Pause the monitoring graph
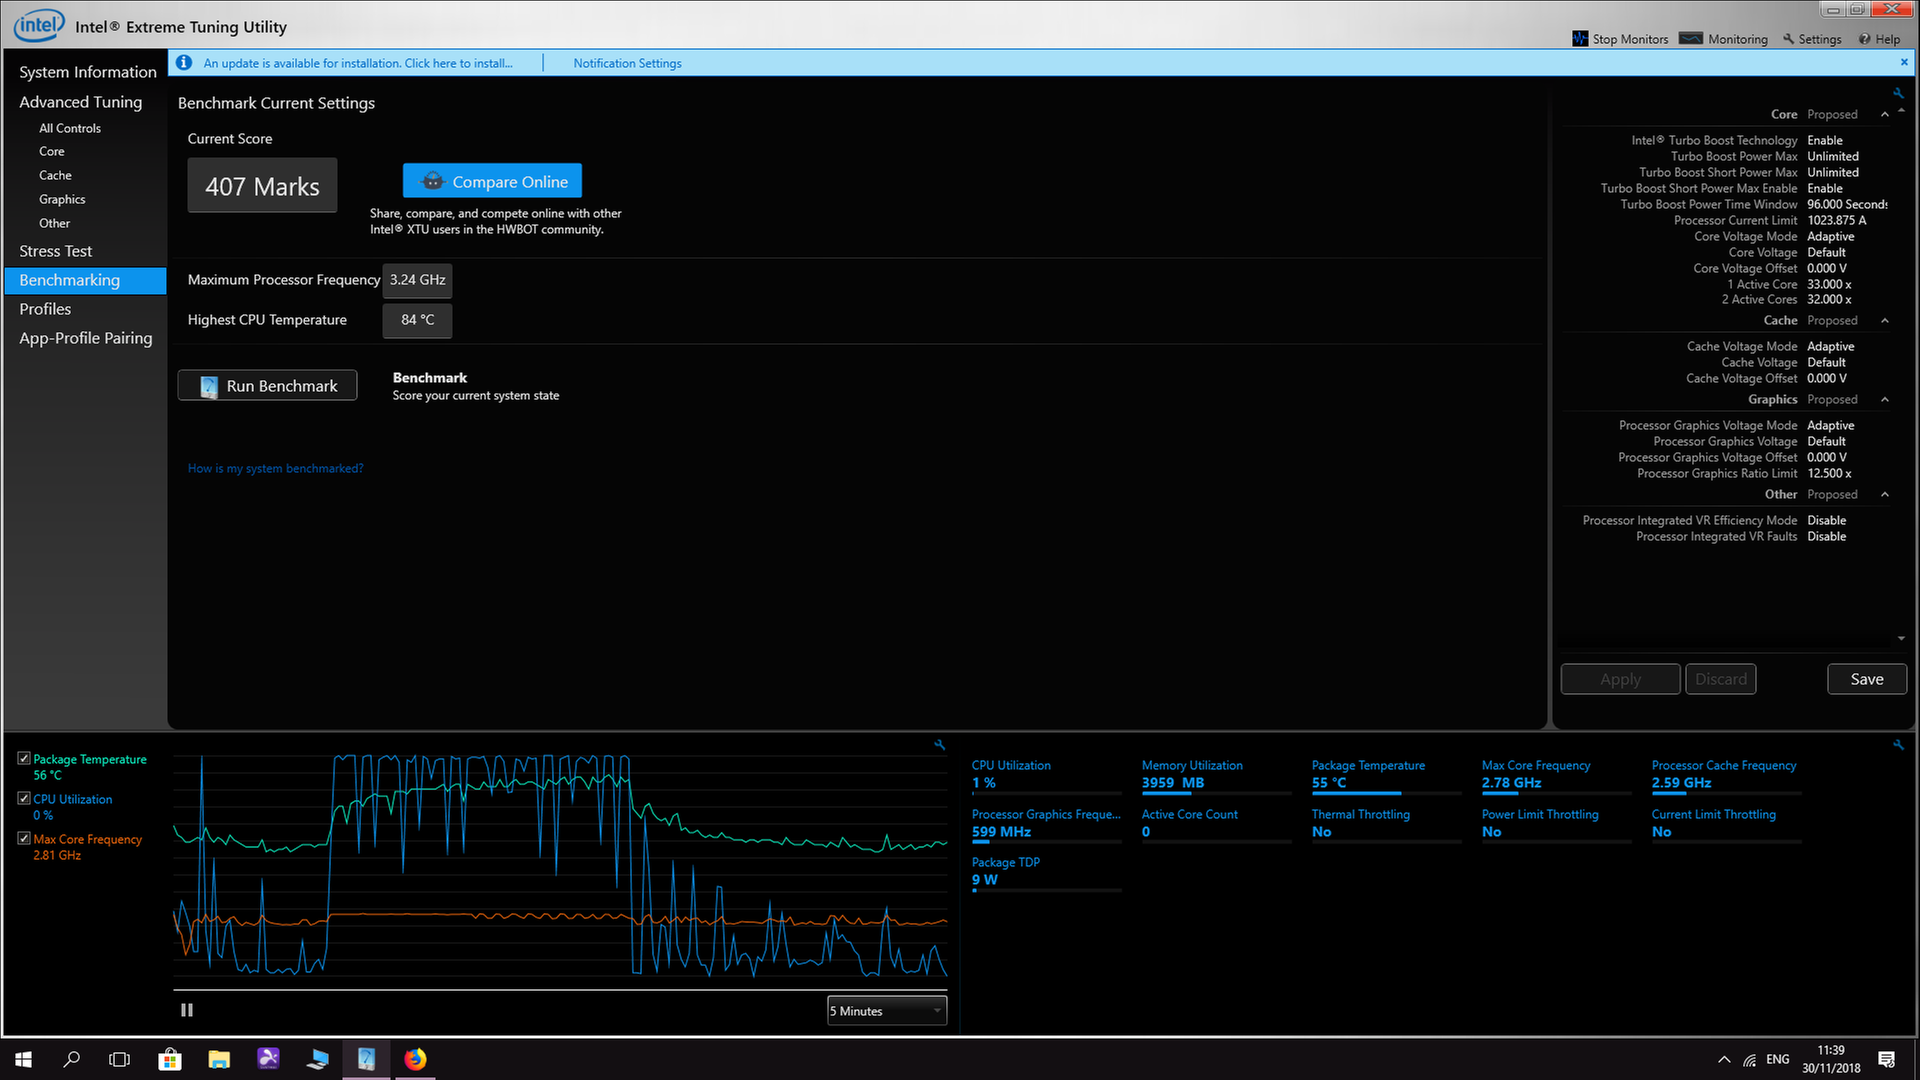The height and width of the screenshot is (1080, 1920). point(187,1010)
